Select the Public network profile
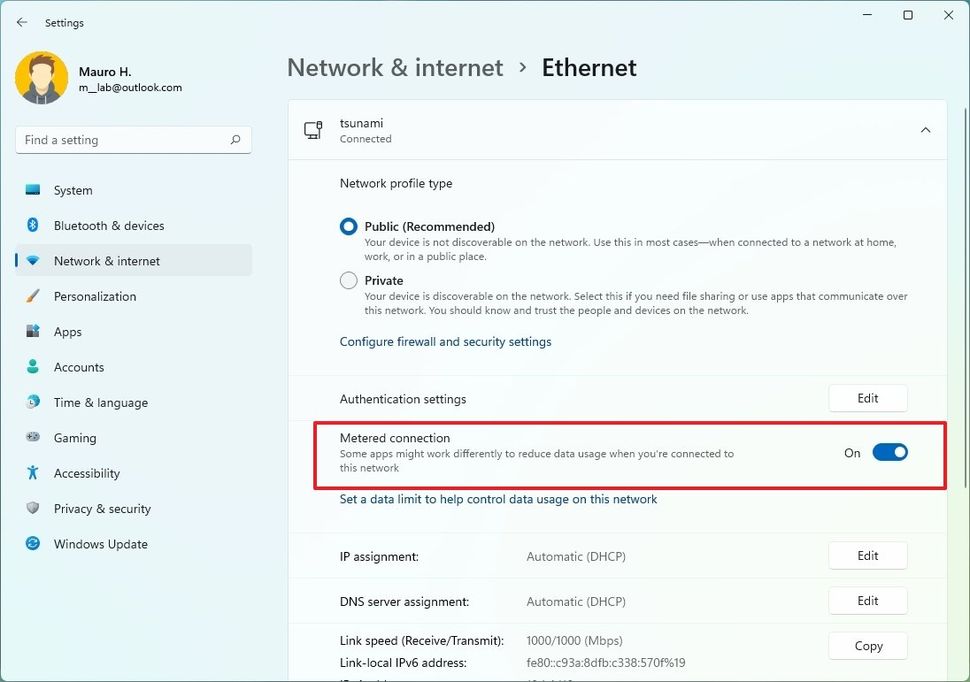Viewport: 970px width, 682px height. (347, 226)
